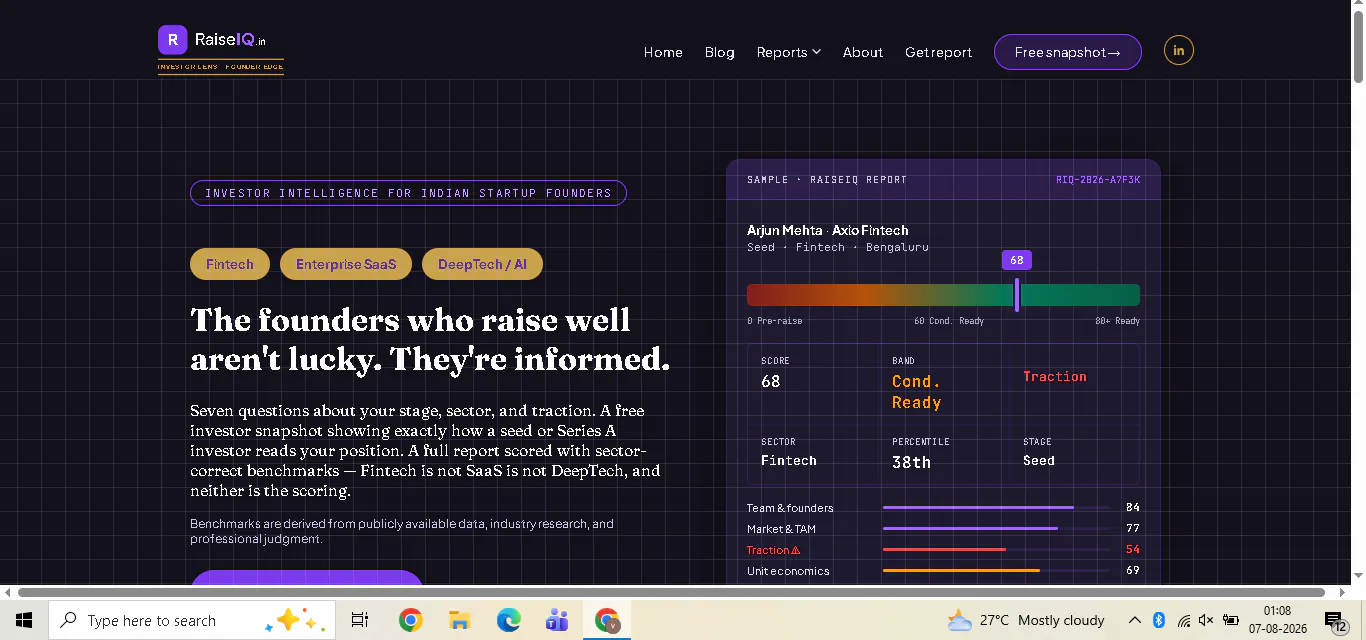Viewport: 1366px width, 640px height.
Task: Click the clock and date display
Action: pos(1278,620)
